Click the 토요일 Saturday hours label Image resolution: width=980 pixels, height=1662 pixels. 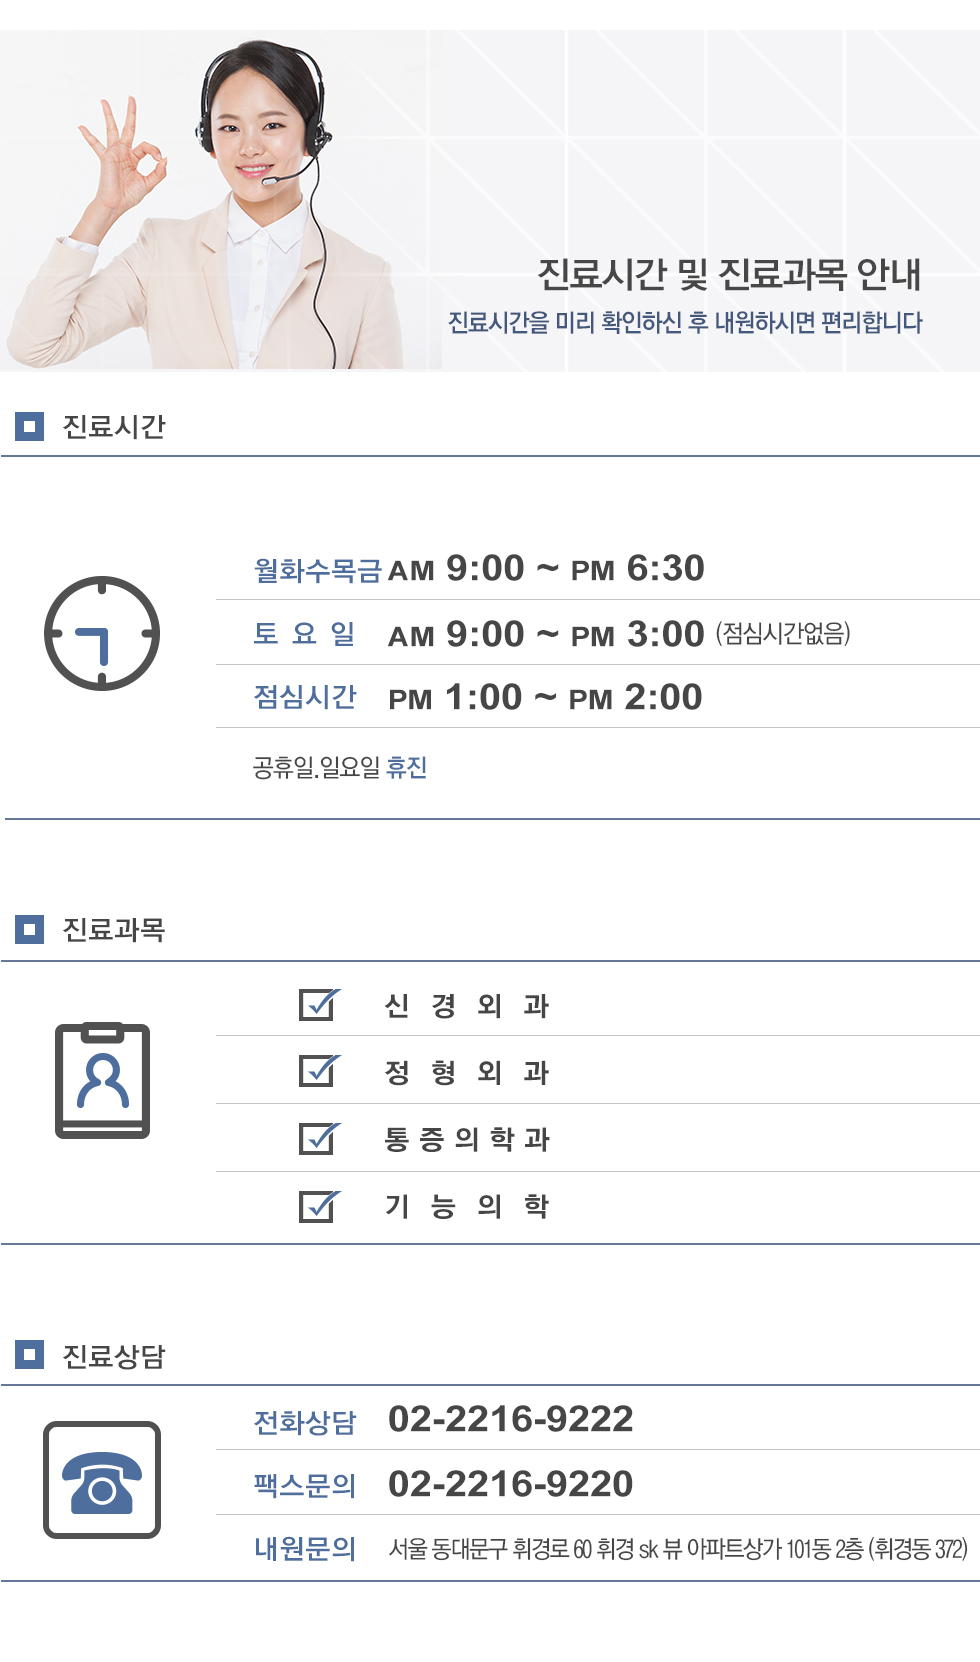pos(305,634)
